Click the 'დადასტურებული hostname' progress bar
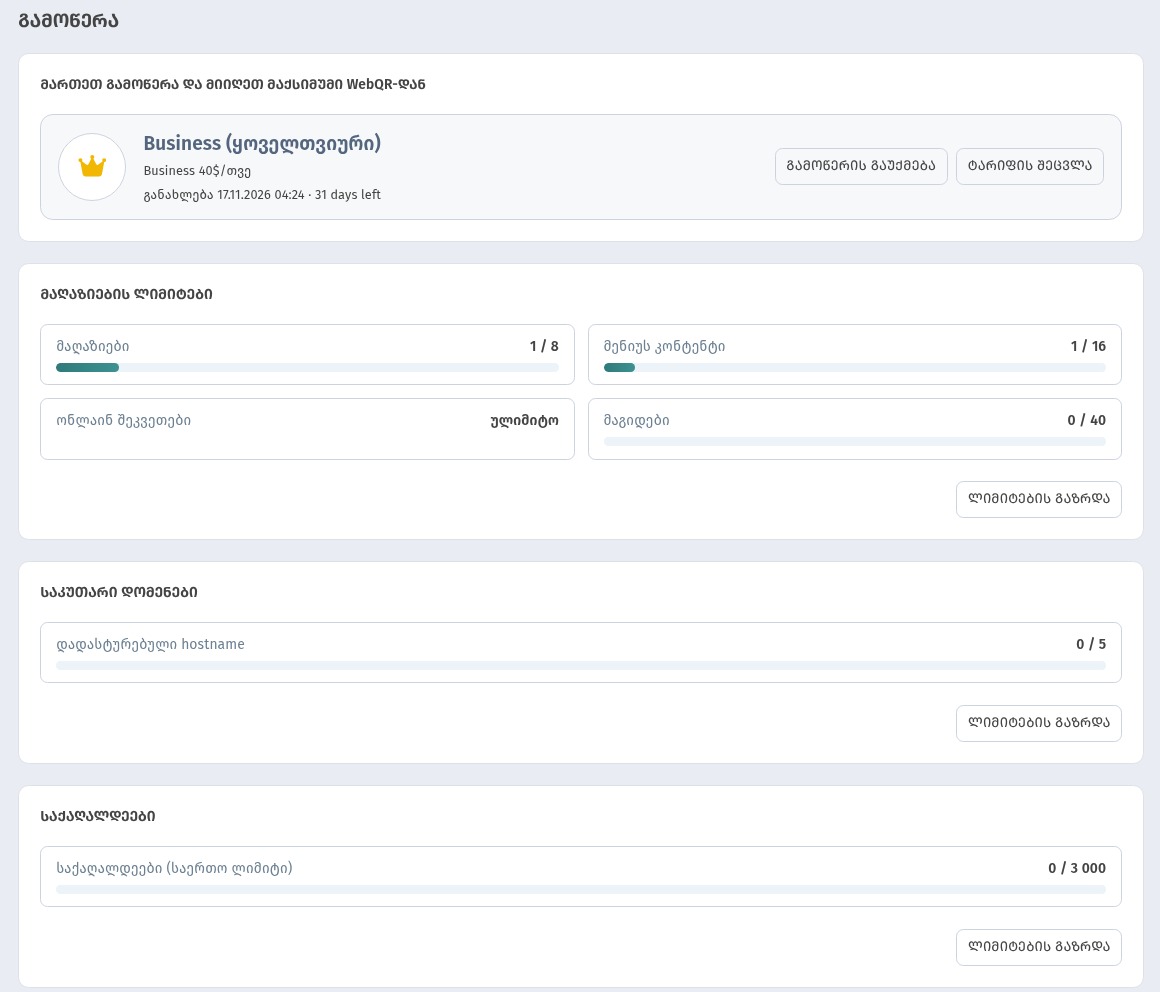The image size is (1160, 992). (x=581, y=666)
